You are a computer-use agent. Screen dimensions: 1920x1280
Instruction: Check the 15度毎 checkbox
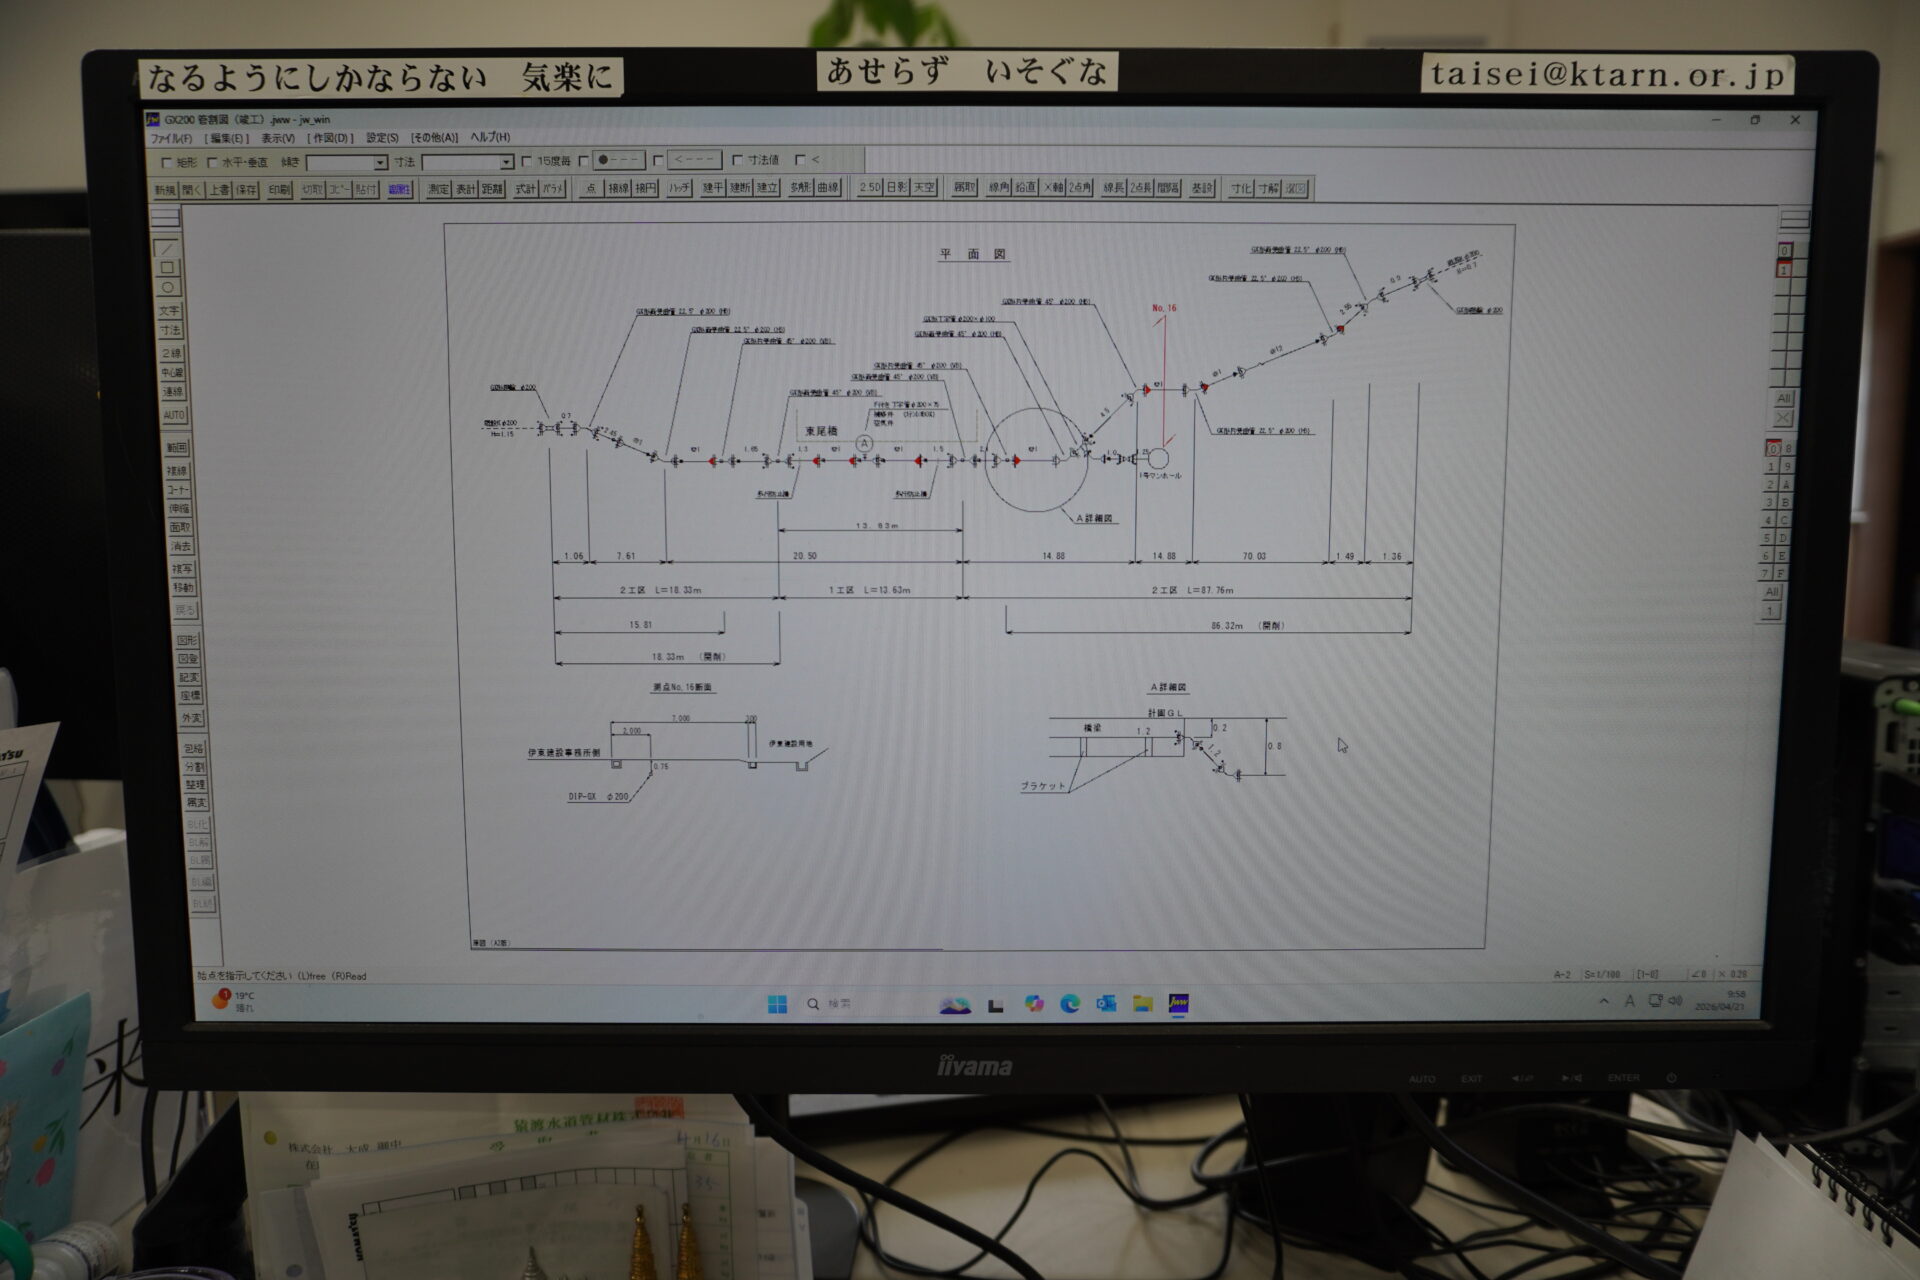pos(527,161)
